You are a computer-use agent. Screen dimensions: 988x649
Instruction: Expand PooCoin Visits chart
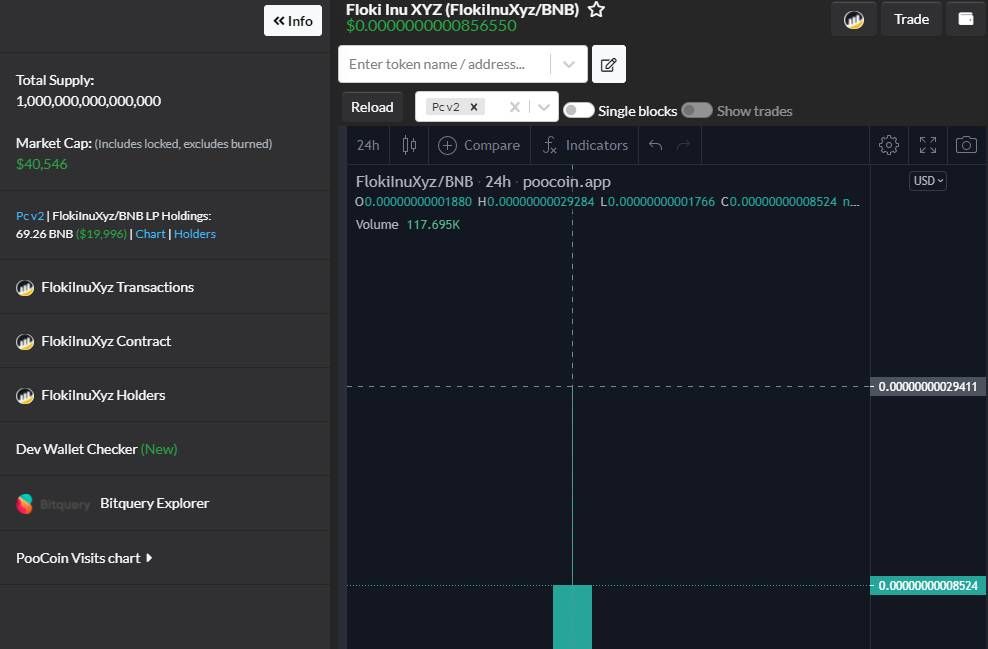tap(84, 558)
